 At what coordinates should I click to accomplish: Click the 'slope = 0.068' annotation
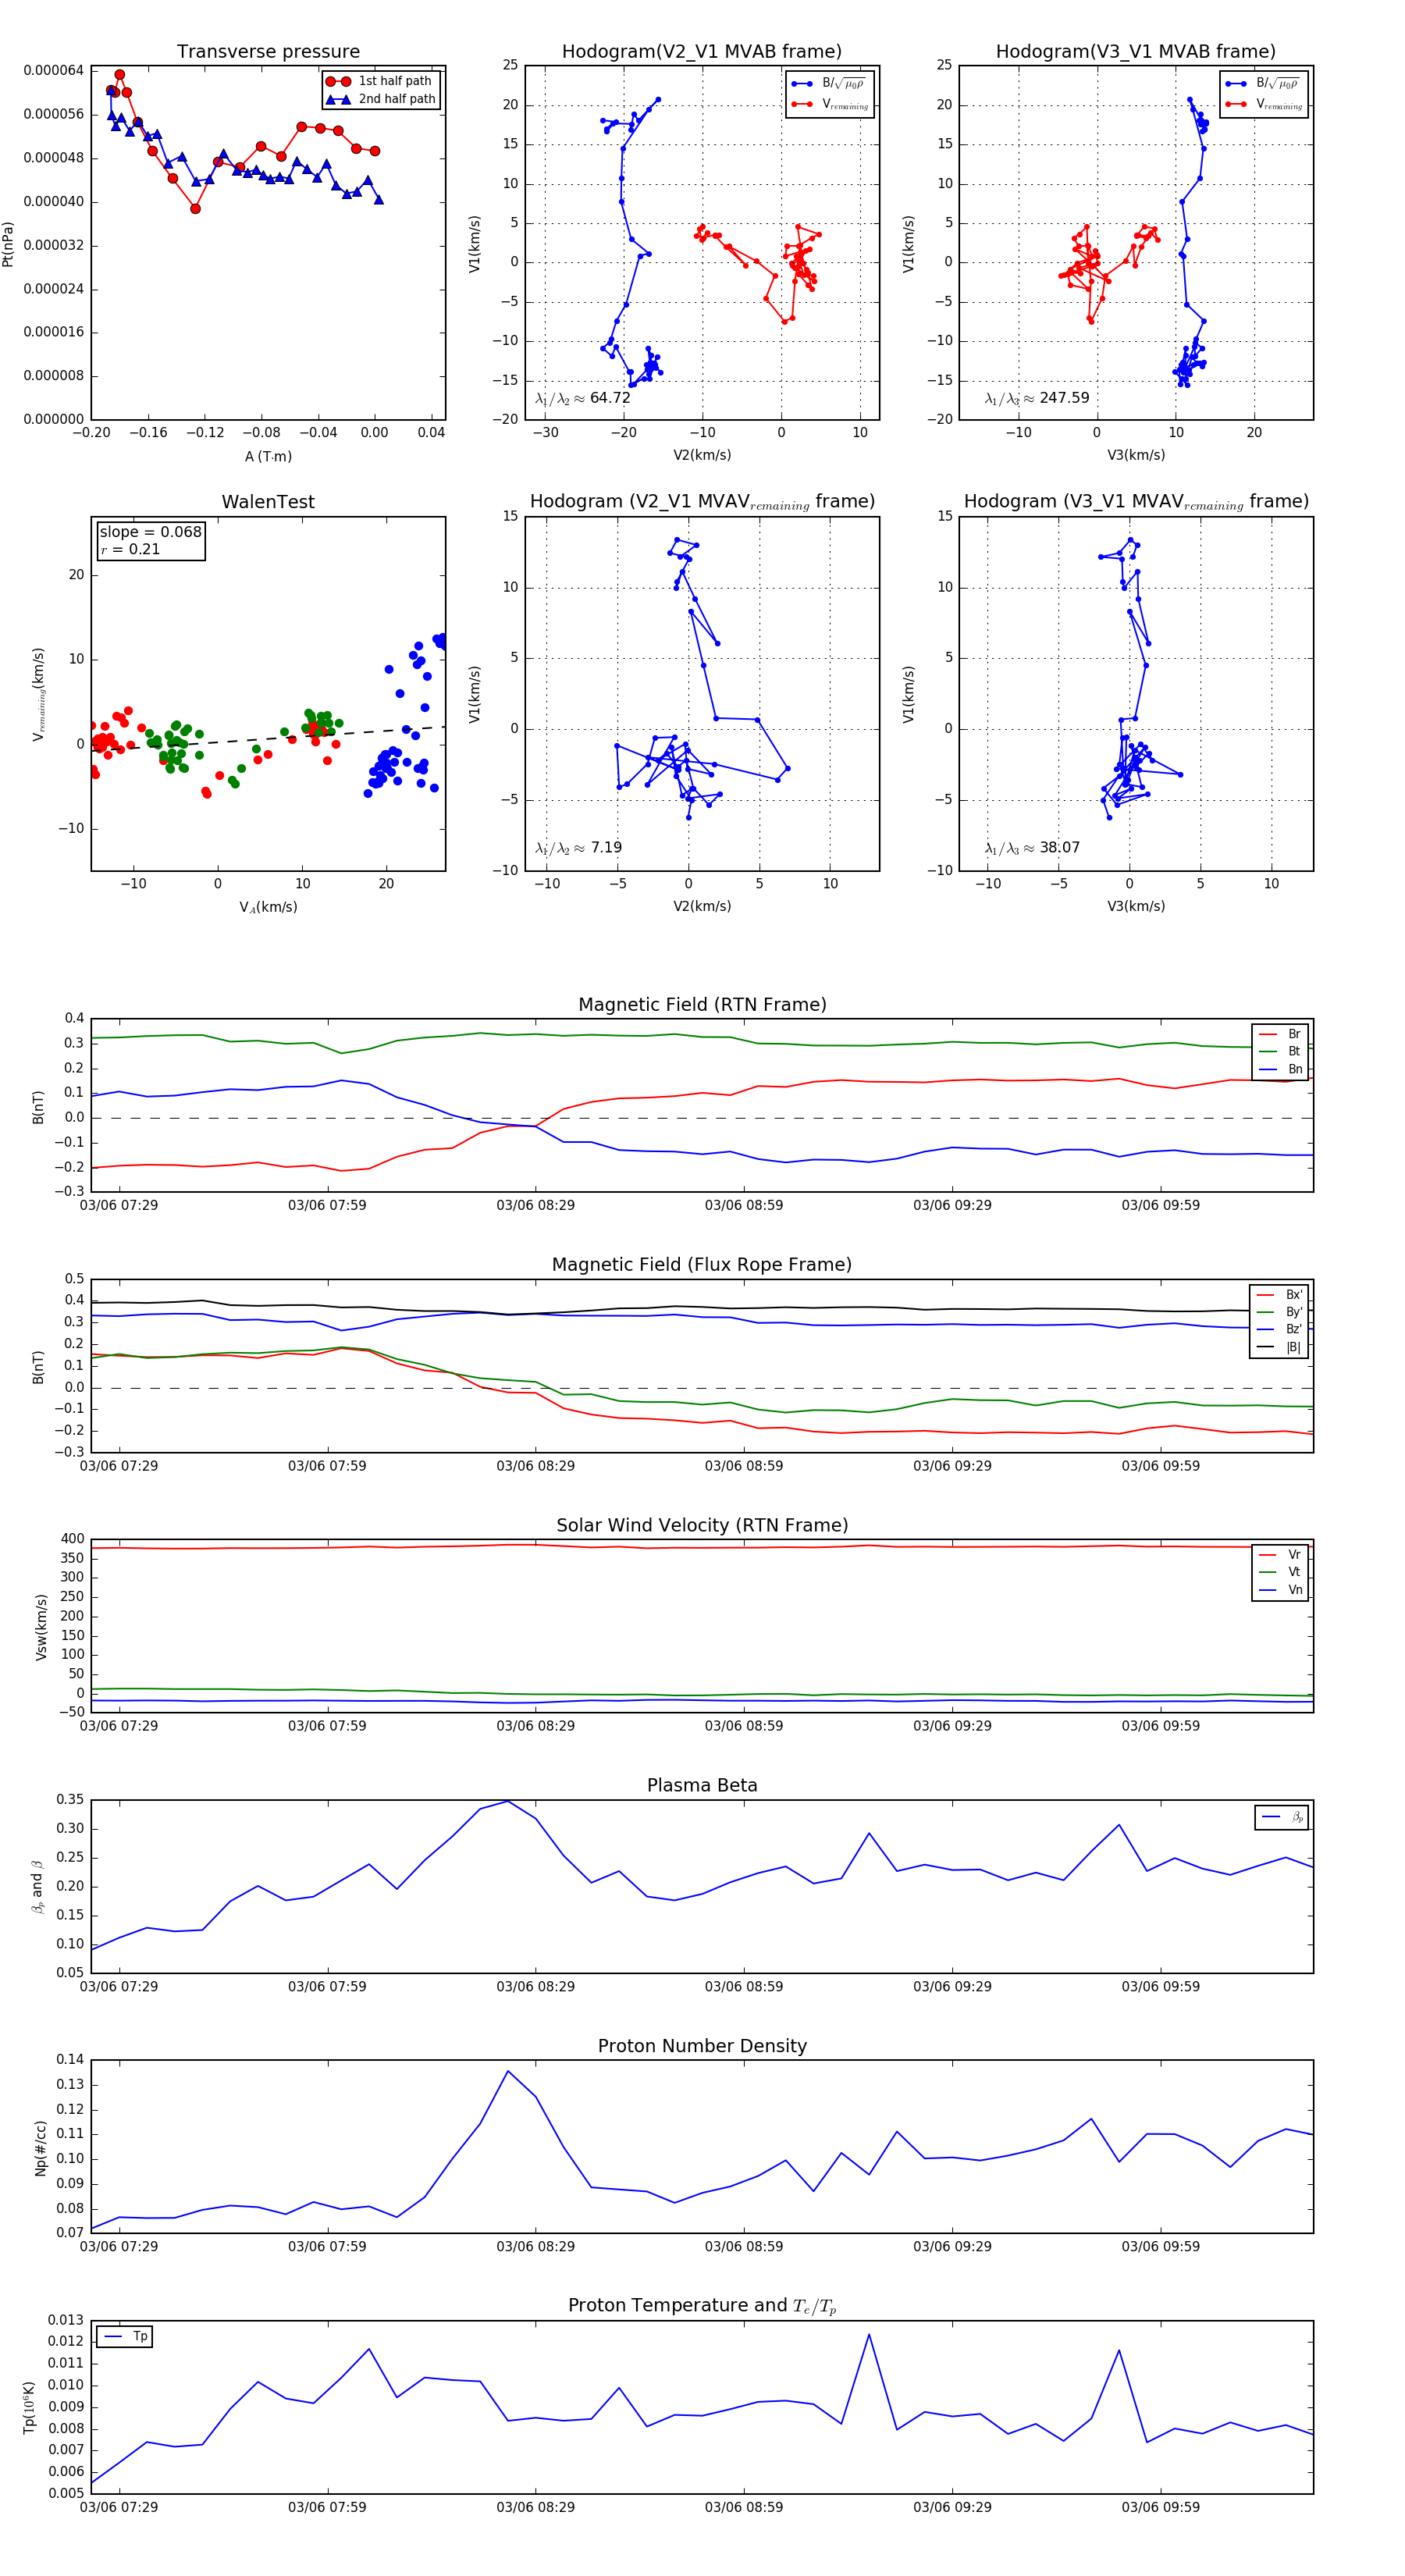pyautogui.click(x=150, y=532)
